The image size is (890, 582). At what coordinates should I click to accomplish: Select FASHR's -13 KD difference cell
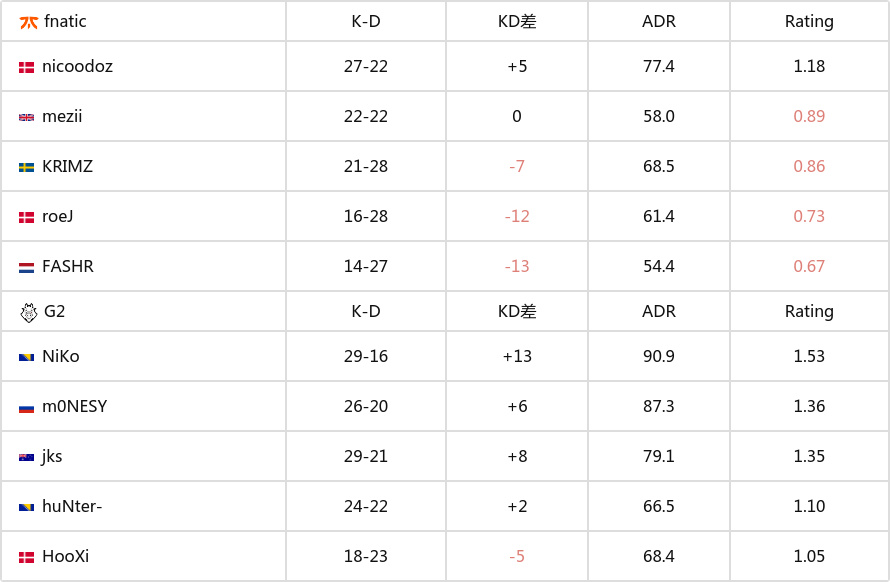517,266
